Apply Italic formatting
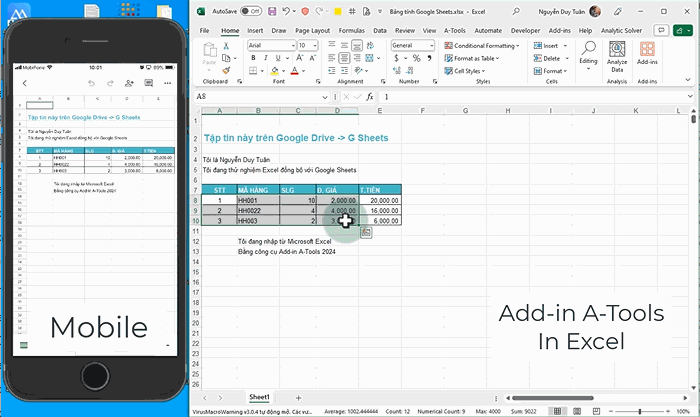This screenshot has width=700, height=417. point(266,58)
